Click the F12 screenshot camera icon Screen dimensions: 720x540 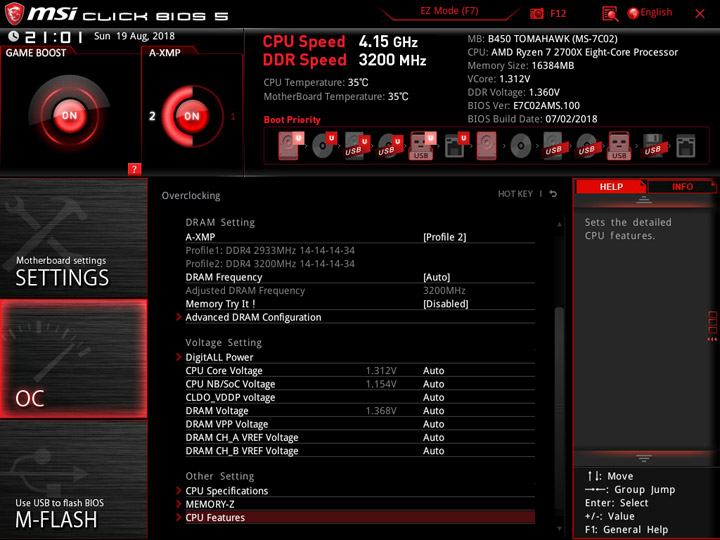coord(536,13)
